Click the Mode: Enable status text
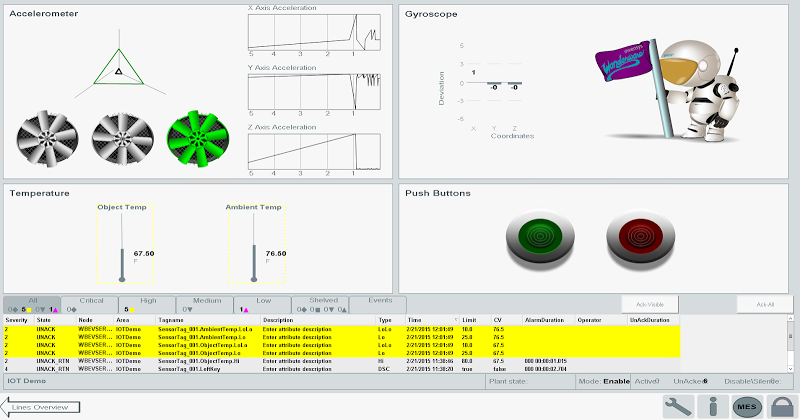This screenshot has height=420, width=800. click(x=604, y=381)
